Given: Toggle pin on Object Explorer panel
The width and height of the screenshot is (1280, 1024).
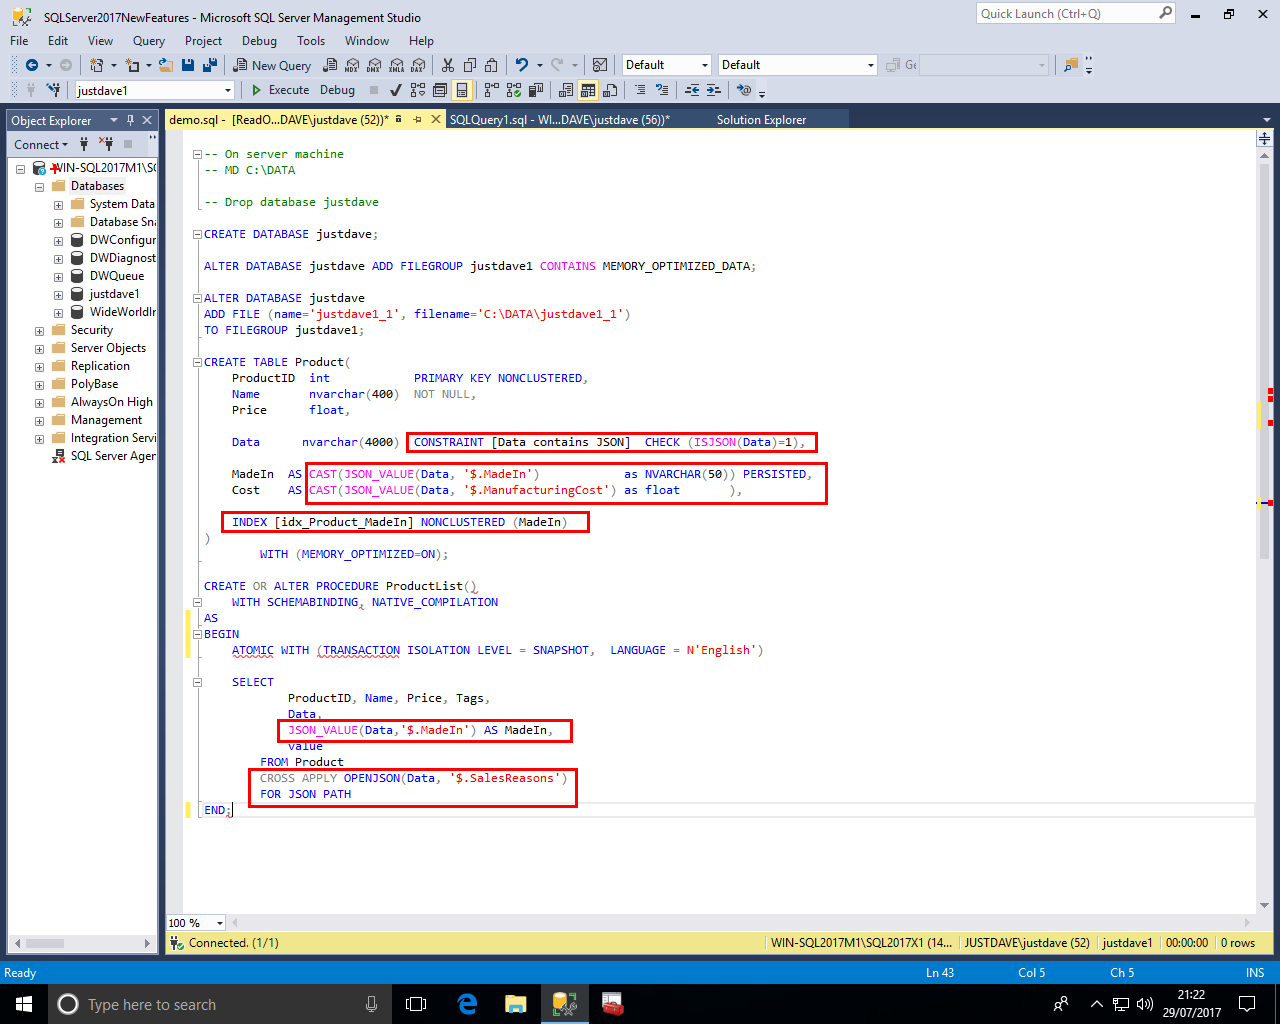Looking at the screenshot, I should [130, 120].
